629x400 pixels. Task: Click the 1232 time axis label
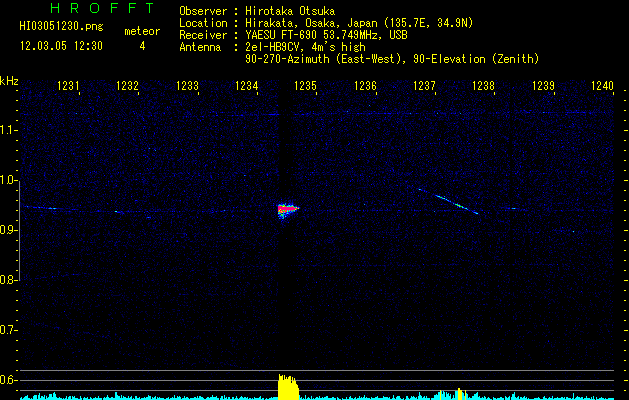point(127,86)
